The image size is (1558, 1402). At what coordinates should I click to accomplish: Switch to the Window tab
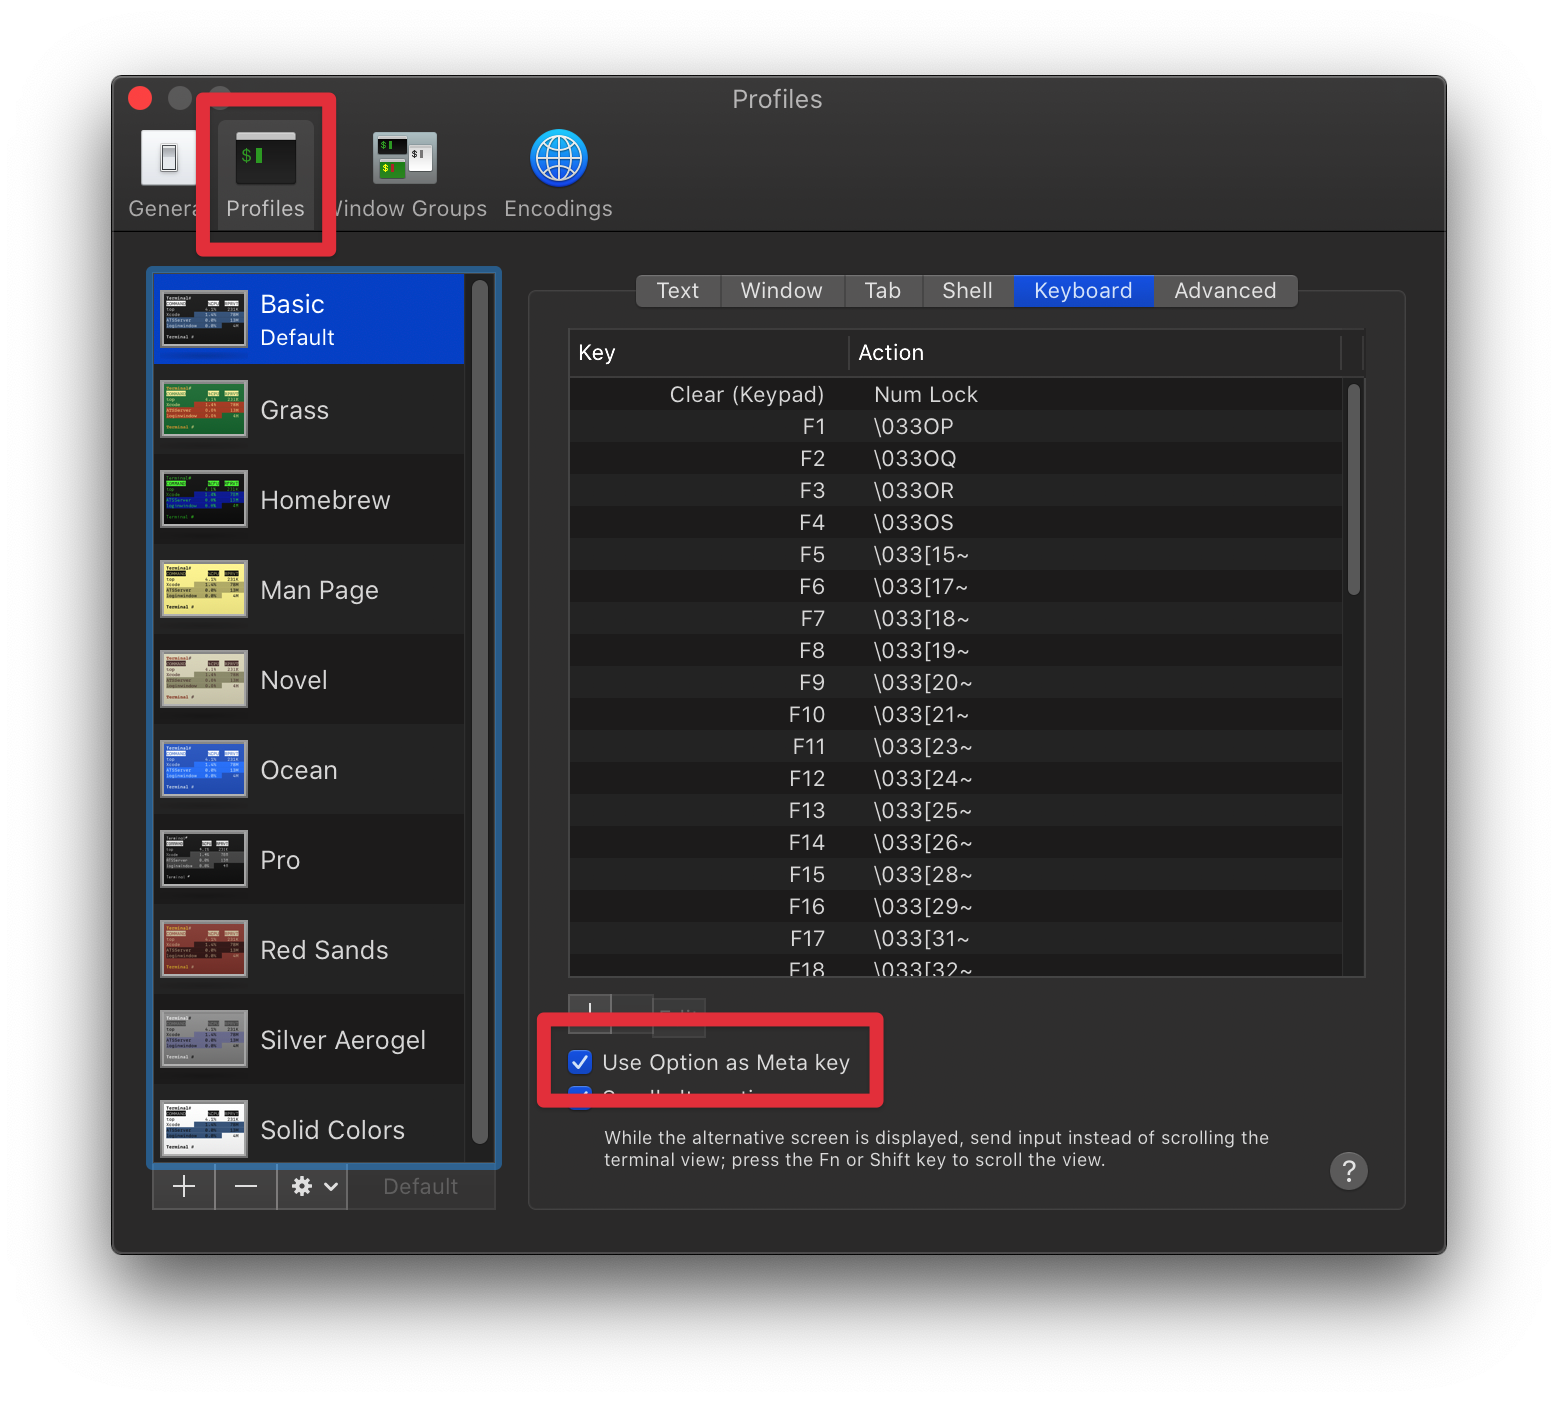(782, 291)
